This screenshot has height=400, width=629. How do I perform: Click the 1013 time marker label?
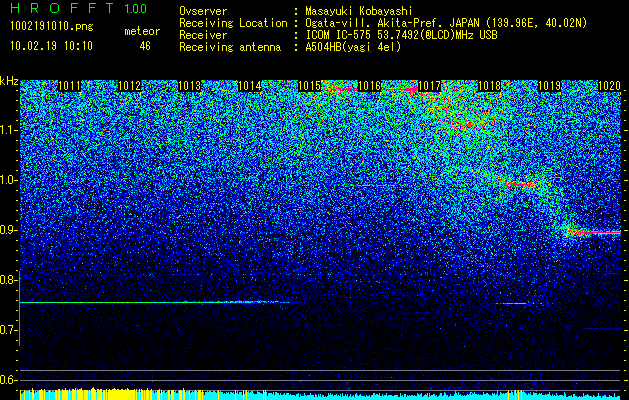point(189,86)
